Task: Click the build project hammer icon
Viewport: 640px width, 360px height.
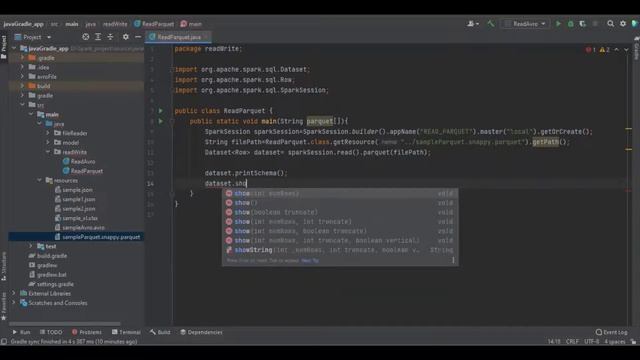Action: click(491, 24)
